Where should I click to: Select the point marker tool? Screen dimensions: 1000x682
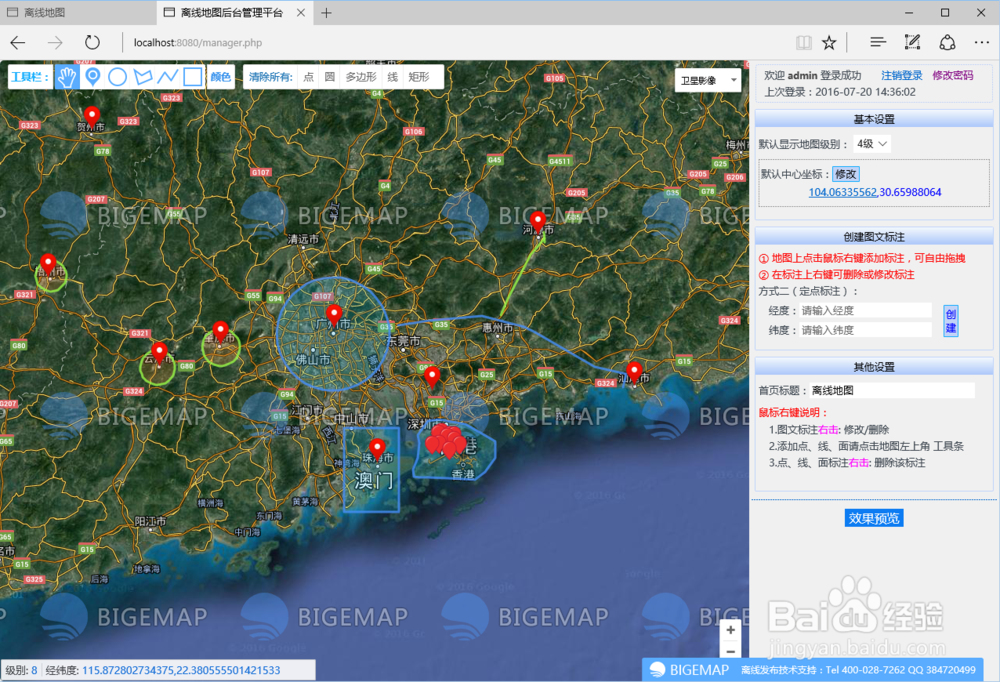(93, 76)
